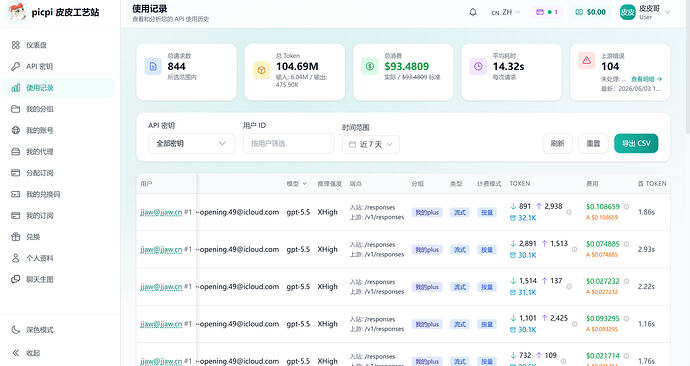Open 聊天生图 chat image icon
Viewport: 690px width, 366px height.
(x=16, y=279)
